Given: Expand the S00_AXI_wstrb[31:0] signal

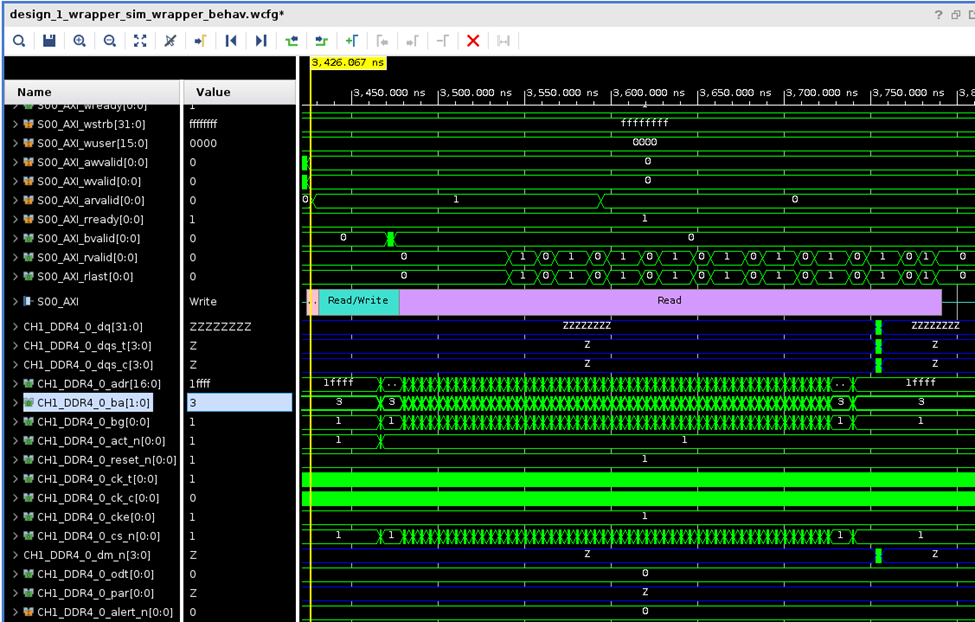Looking at the screenshot, I should pos(16,124).
